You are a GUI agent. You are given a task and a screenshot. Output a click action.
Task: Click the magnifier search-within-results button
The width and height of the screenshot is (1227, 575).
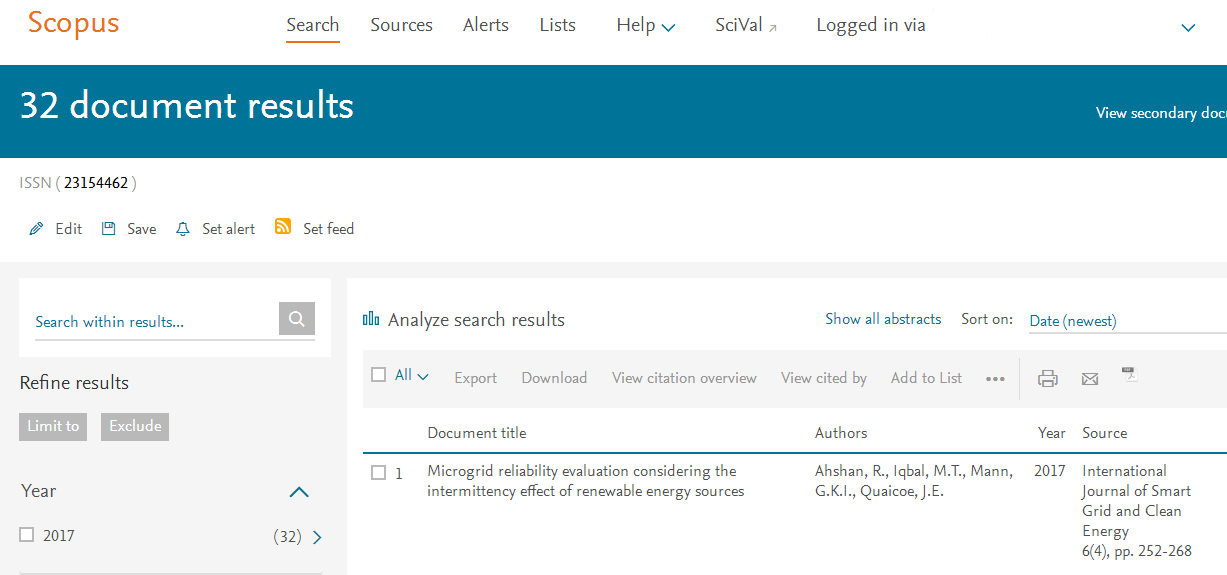tap(297, 319)
